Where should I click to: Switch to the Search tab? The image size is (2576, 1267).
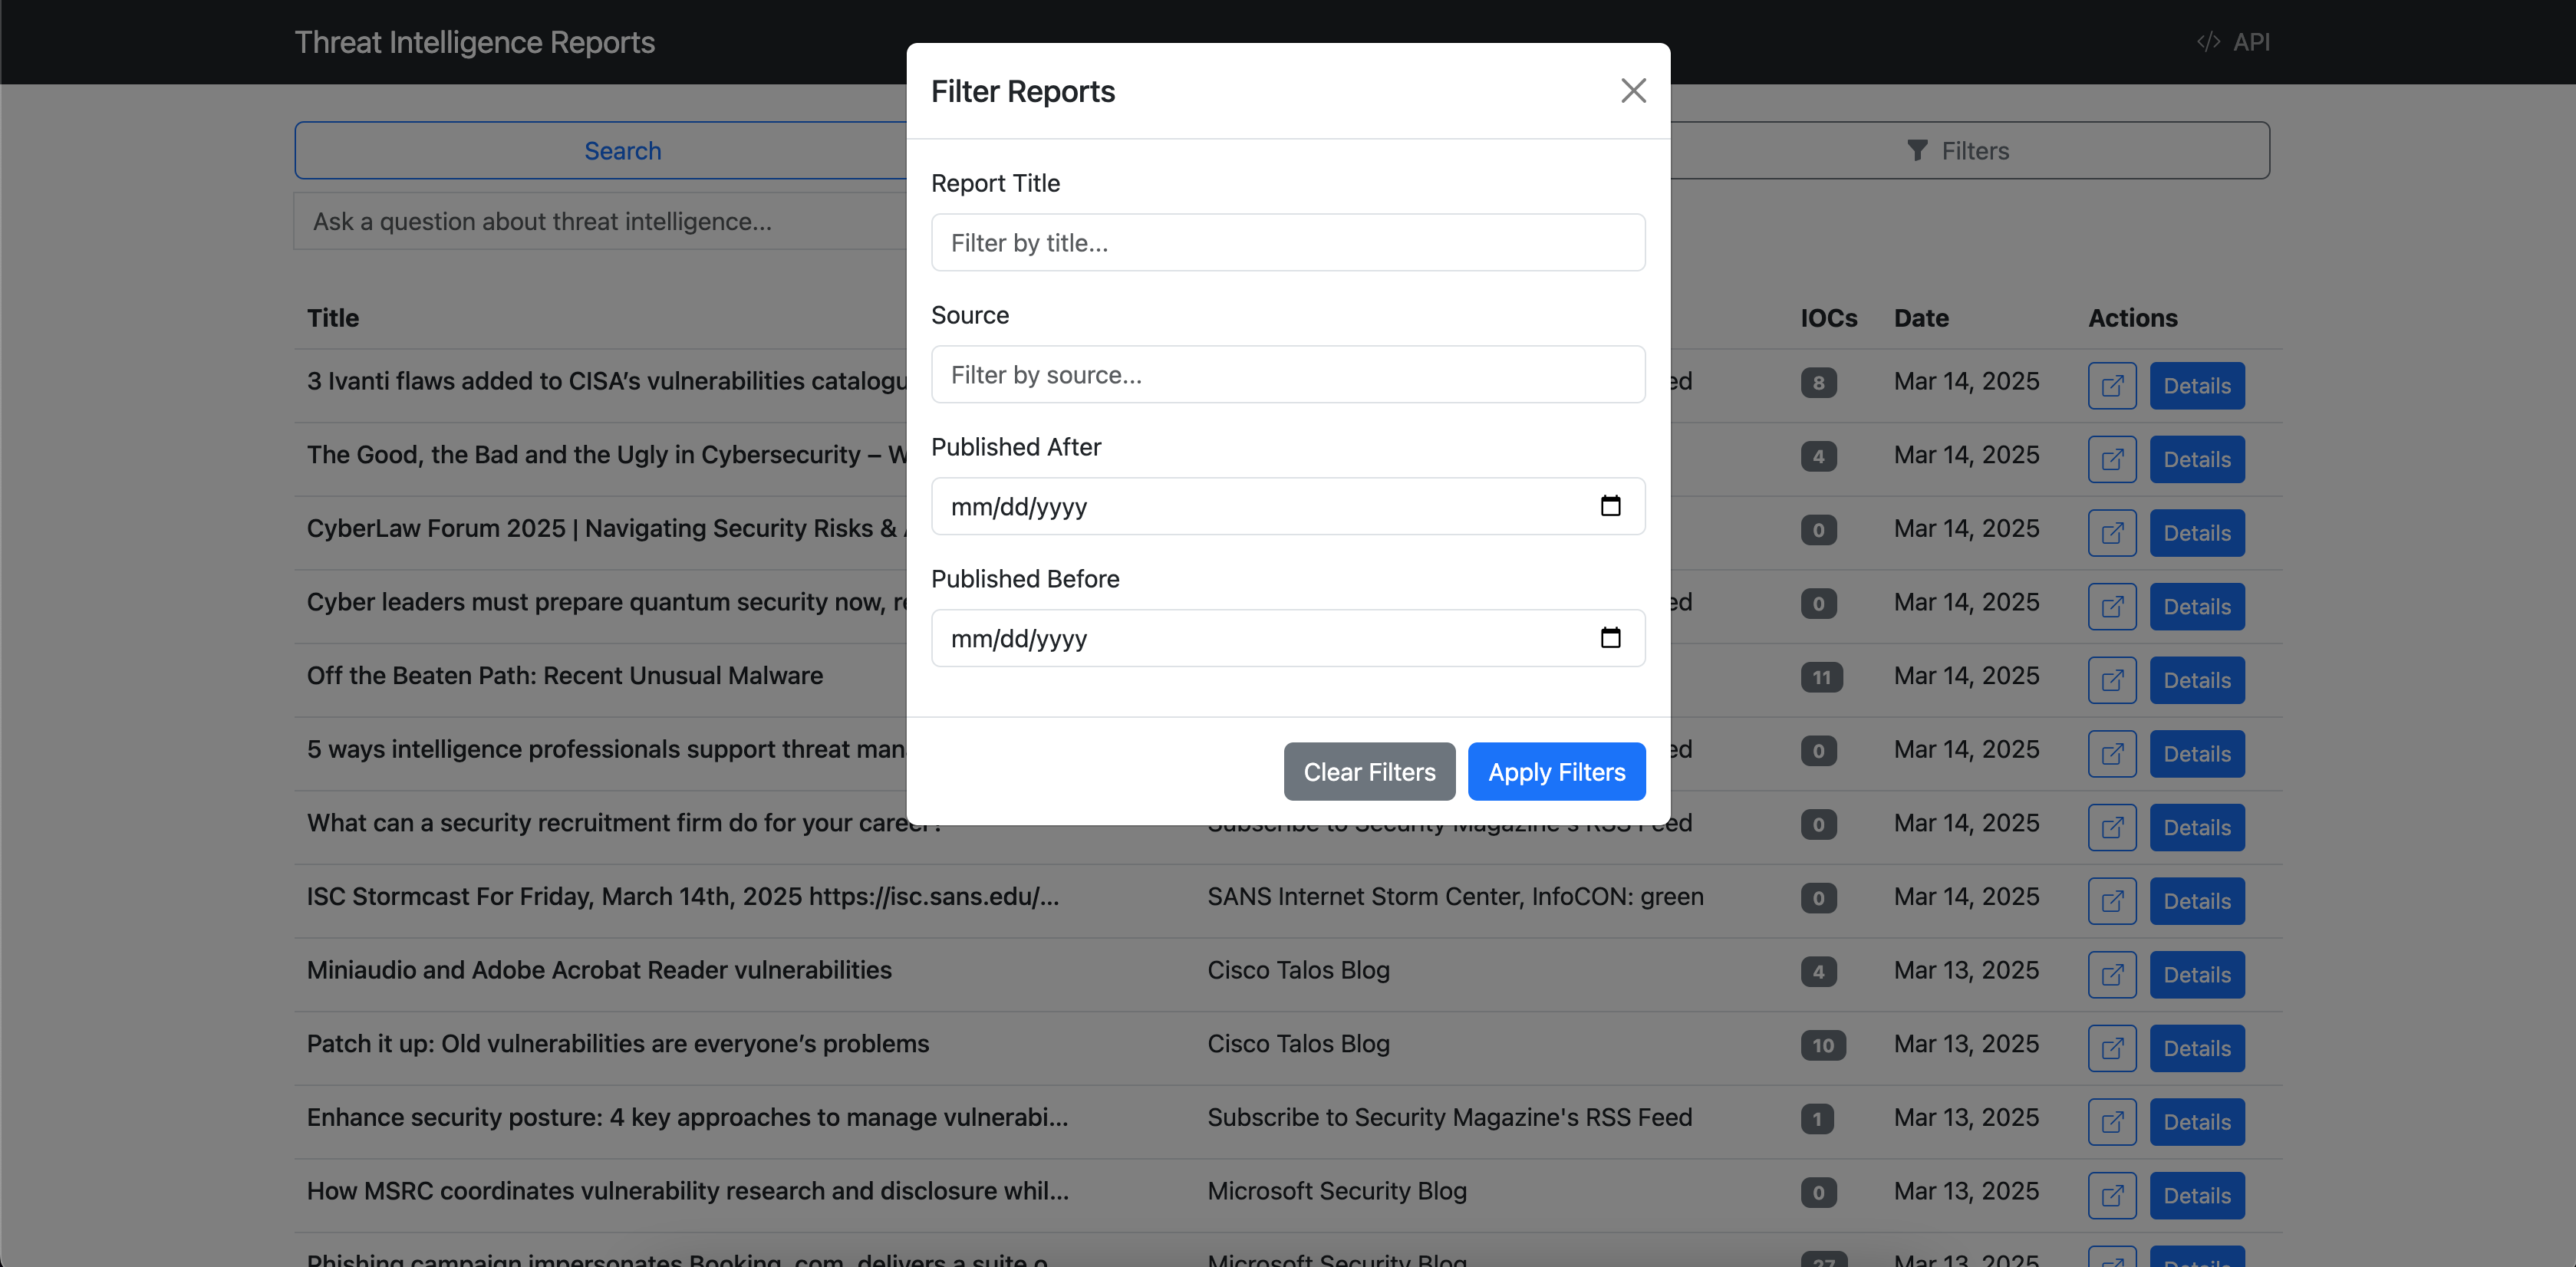point(622,151)
